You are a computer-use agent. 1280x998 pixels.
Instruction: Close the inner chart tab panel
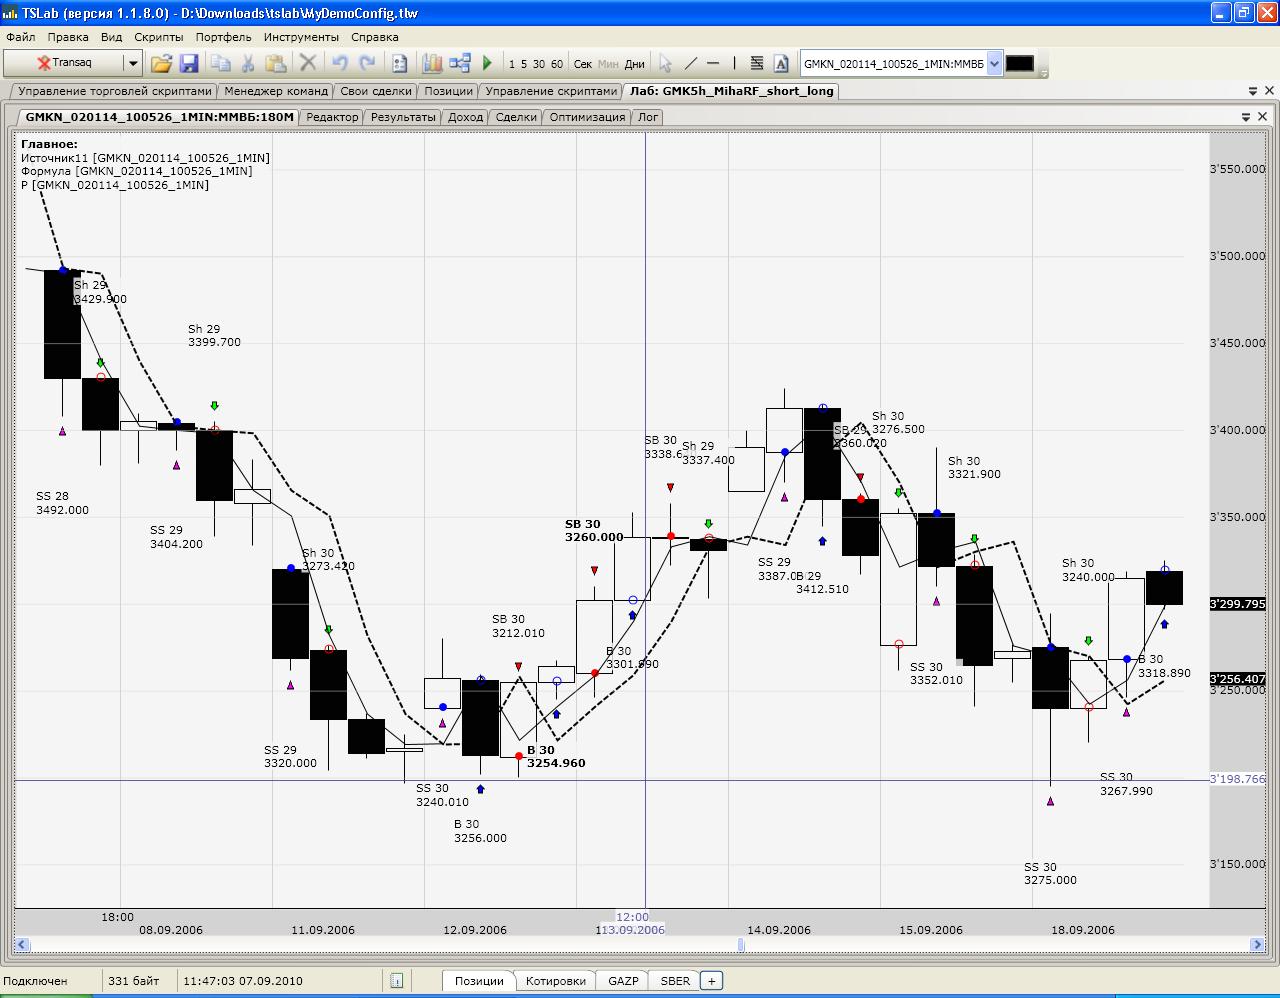pyautogui.click(x=1262, y=117)
